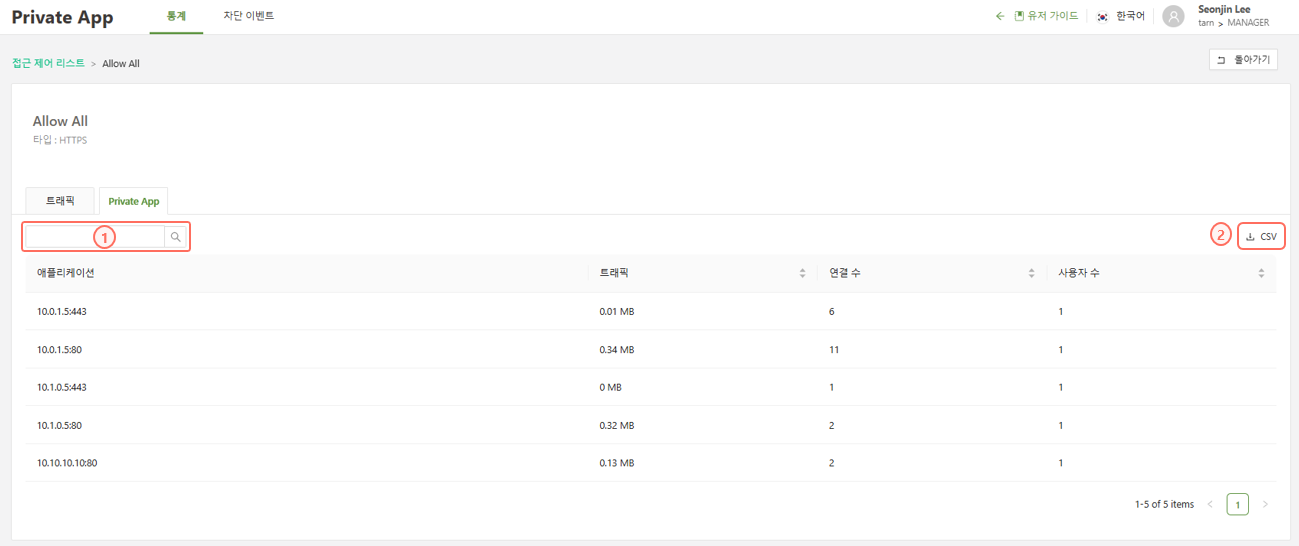Focus the application search input field

point(95,237)
